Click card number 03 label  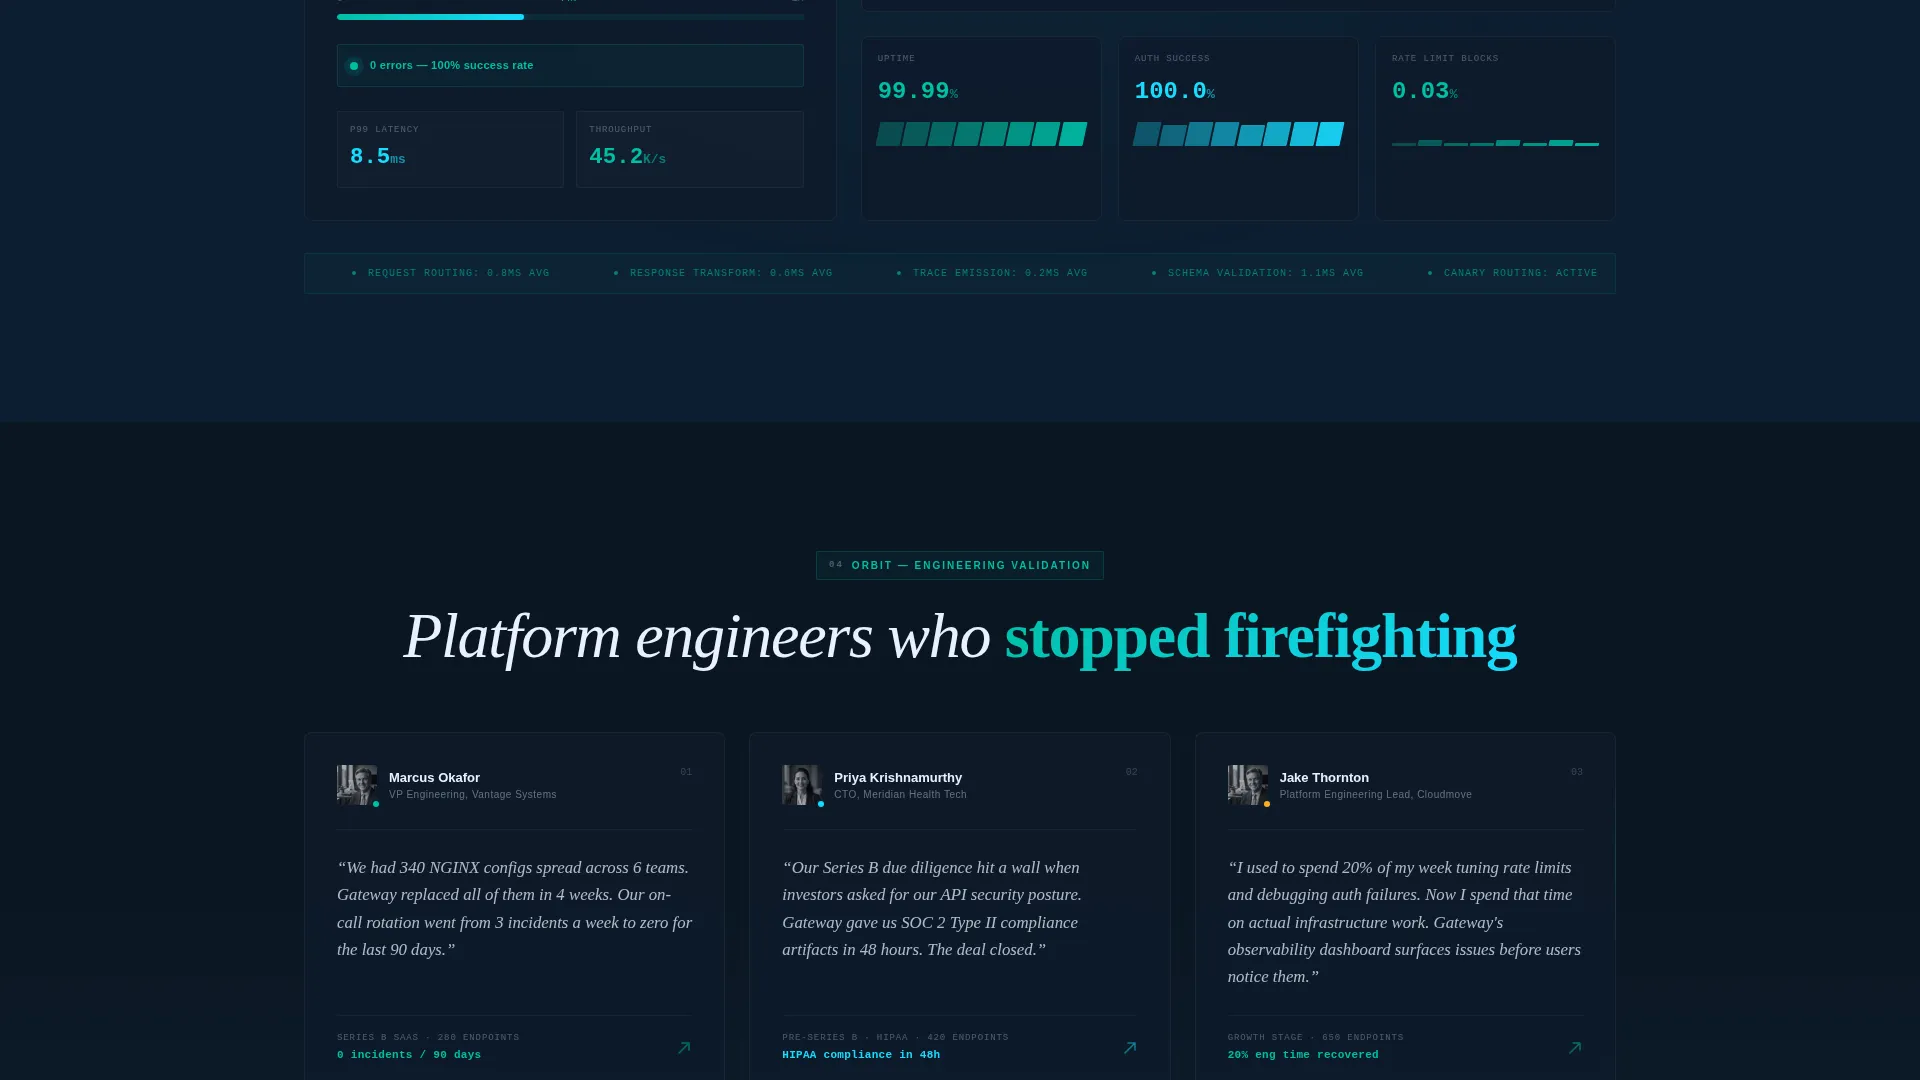point(1577,772)
